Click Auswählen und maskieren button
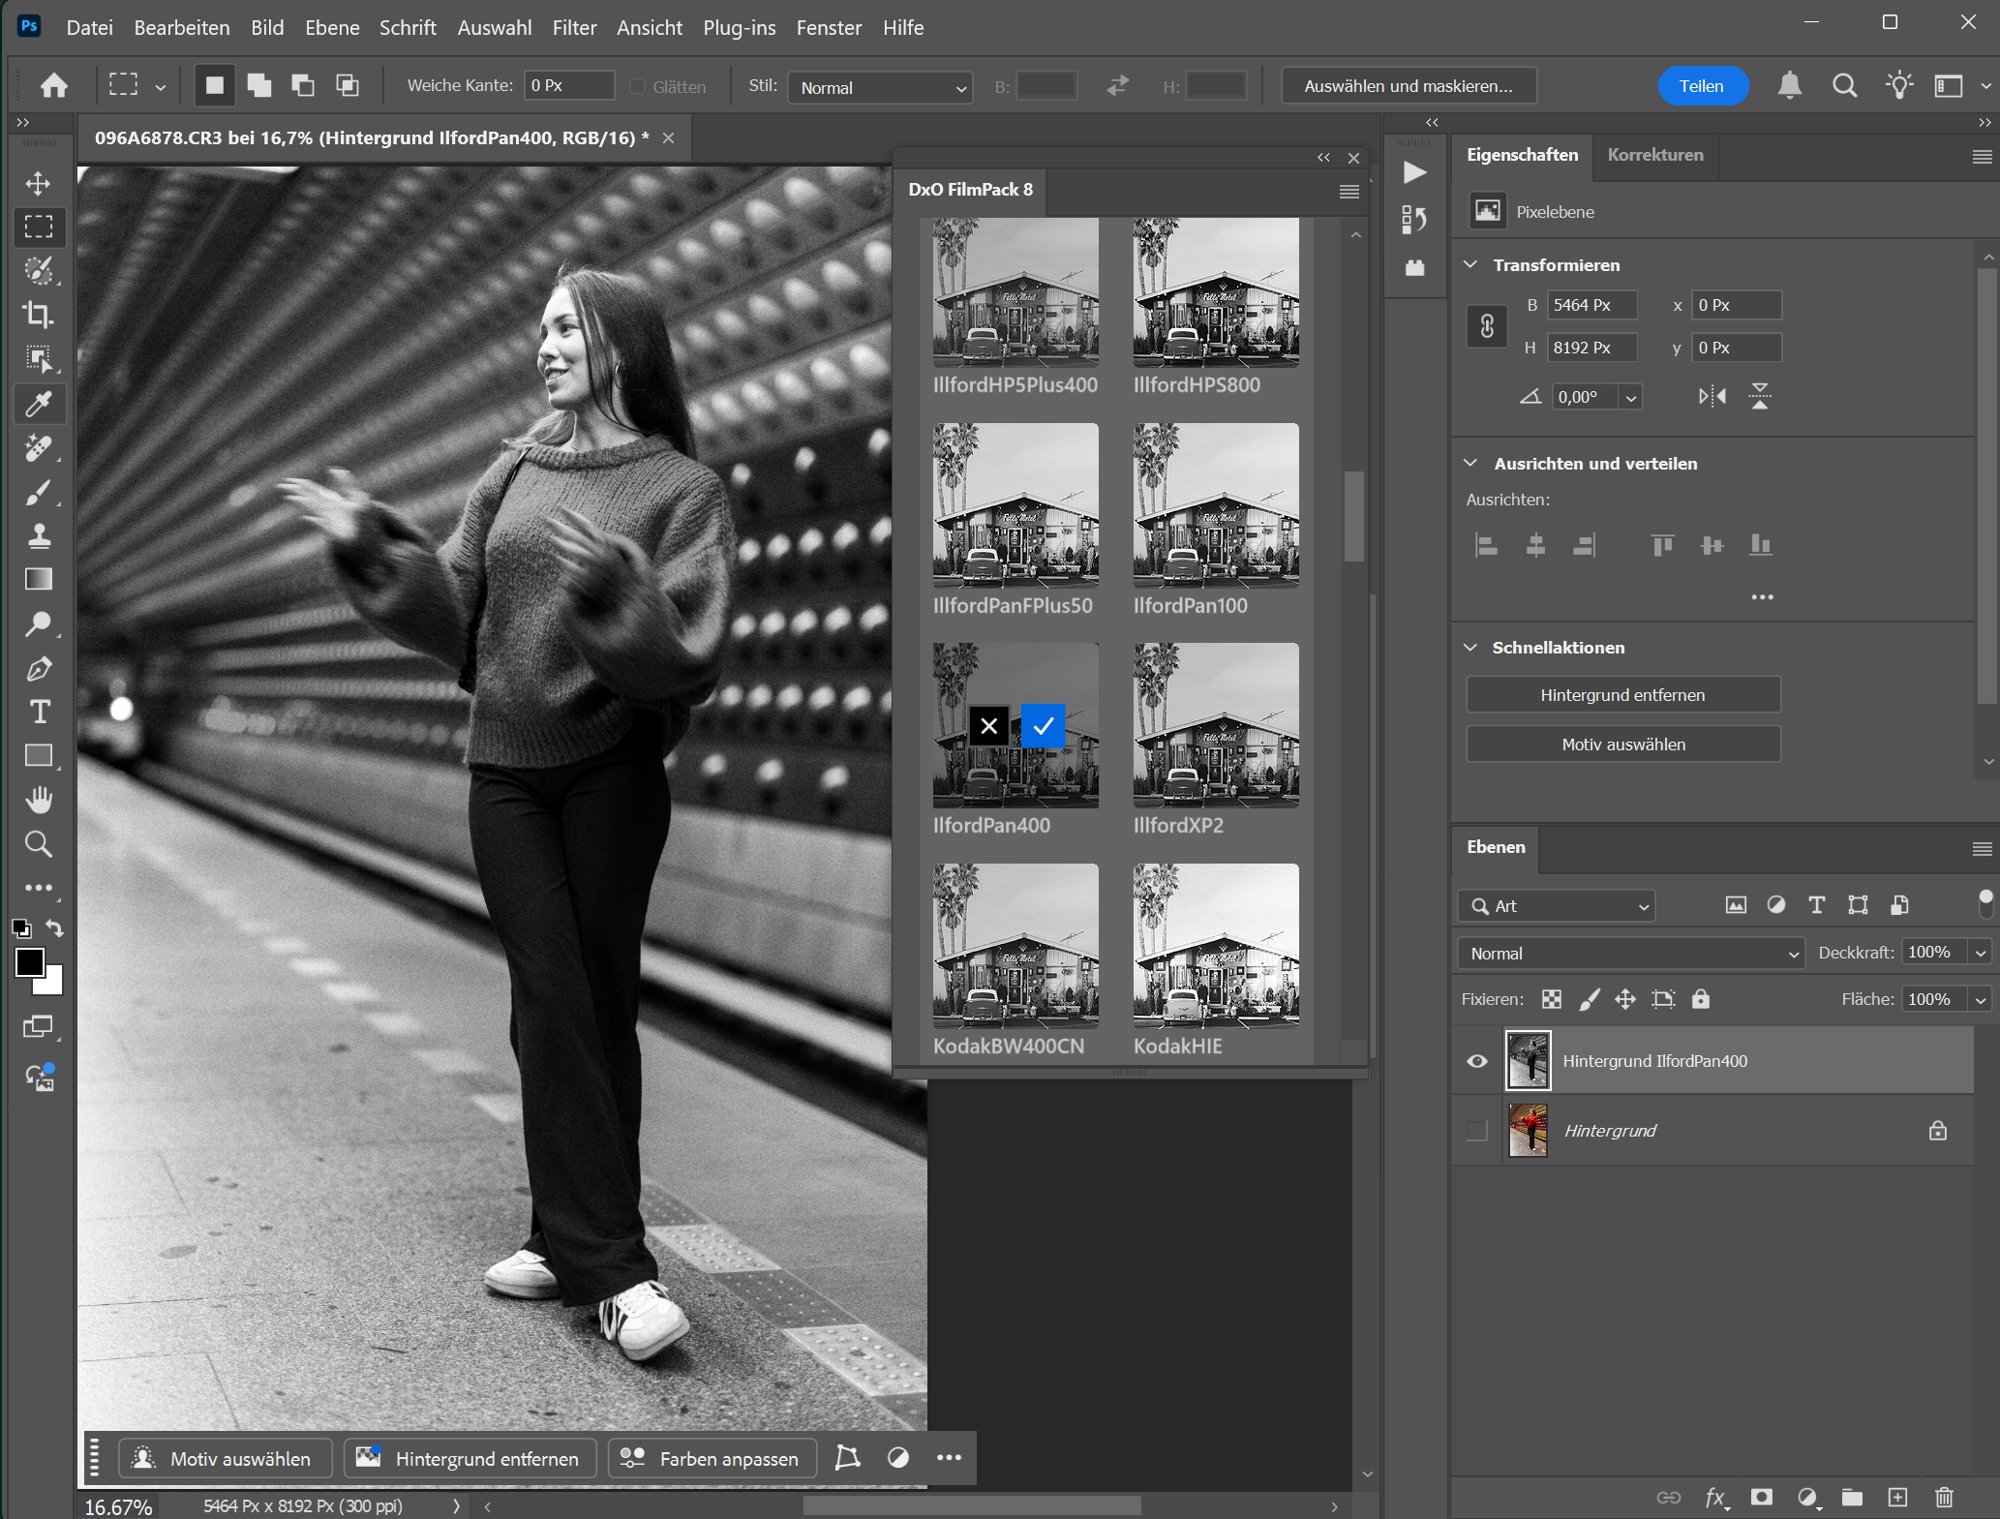2000x1519 pixels. tap(1408, 86)
